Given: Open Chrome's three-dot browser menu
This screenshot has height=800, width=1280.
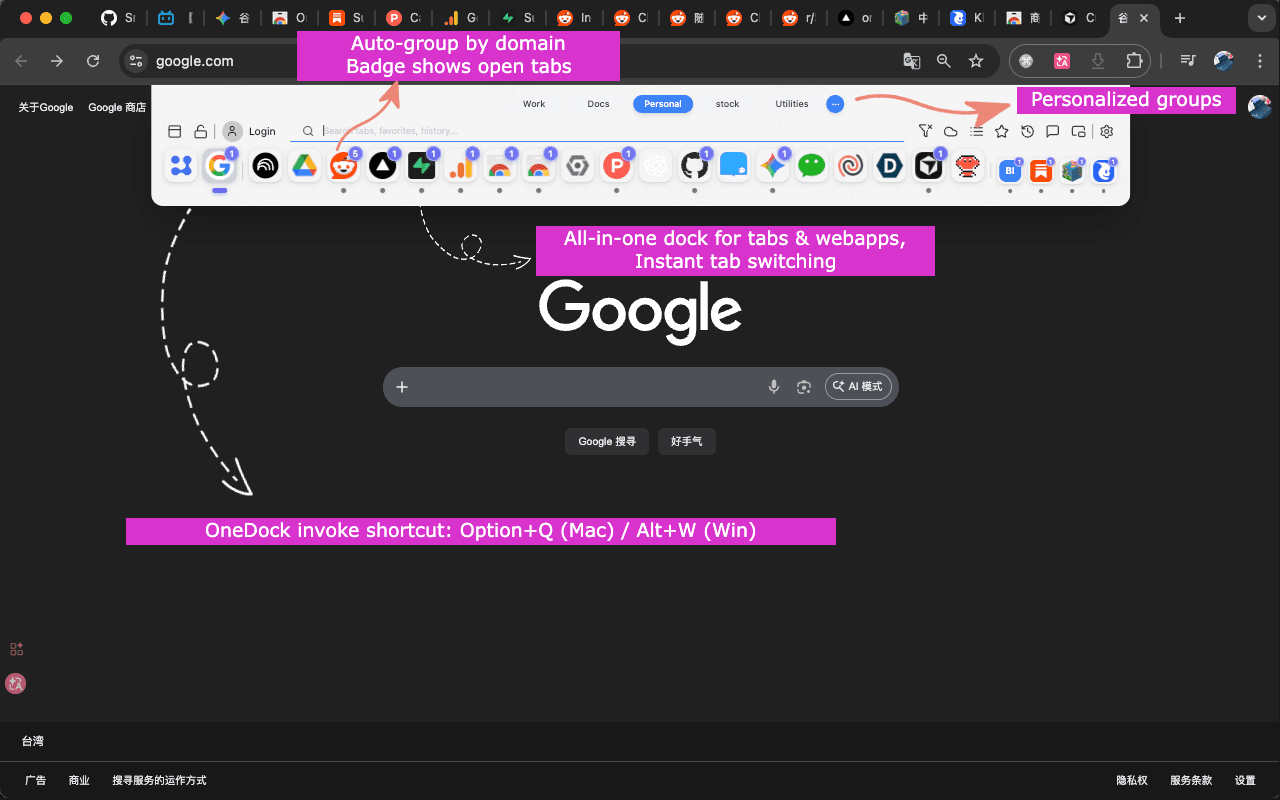Looking at the screenshot, I should pos(1261,61).
